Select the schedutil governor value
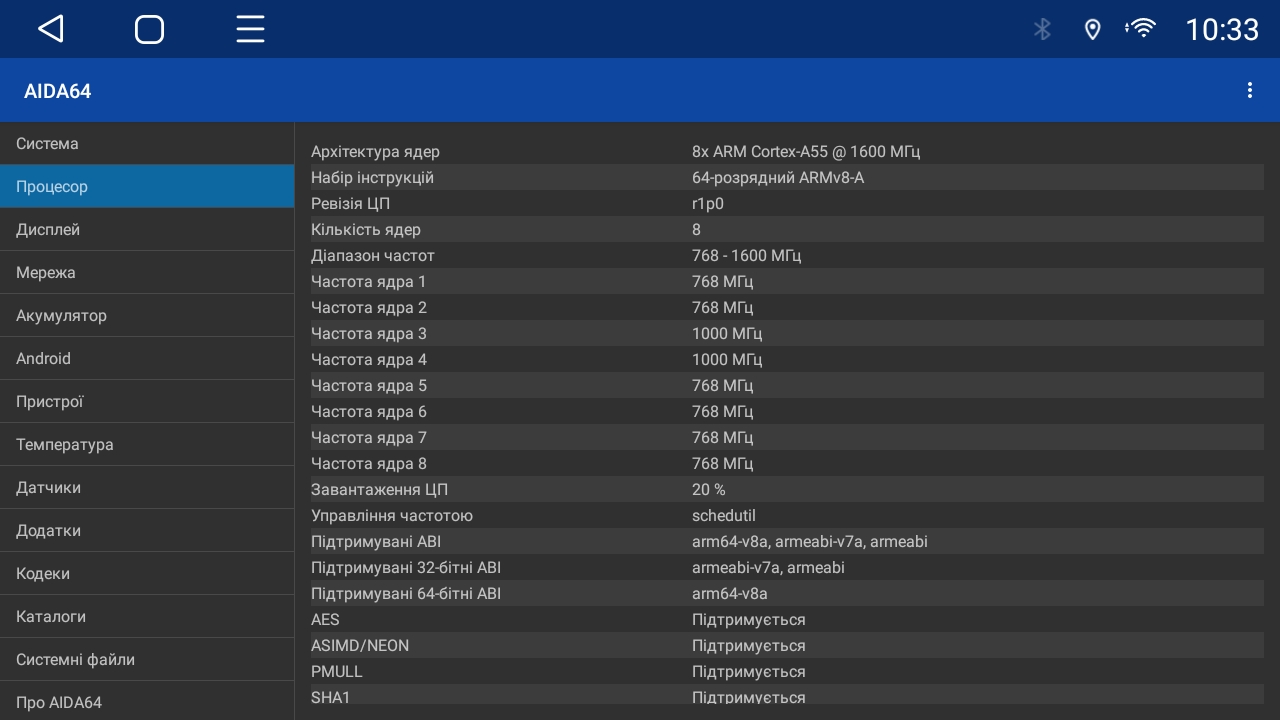Image resolution: width=1280 pixels, height=720 pixels. click(724, 516)
